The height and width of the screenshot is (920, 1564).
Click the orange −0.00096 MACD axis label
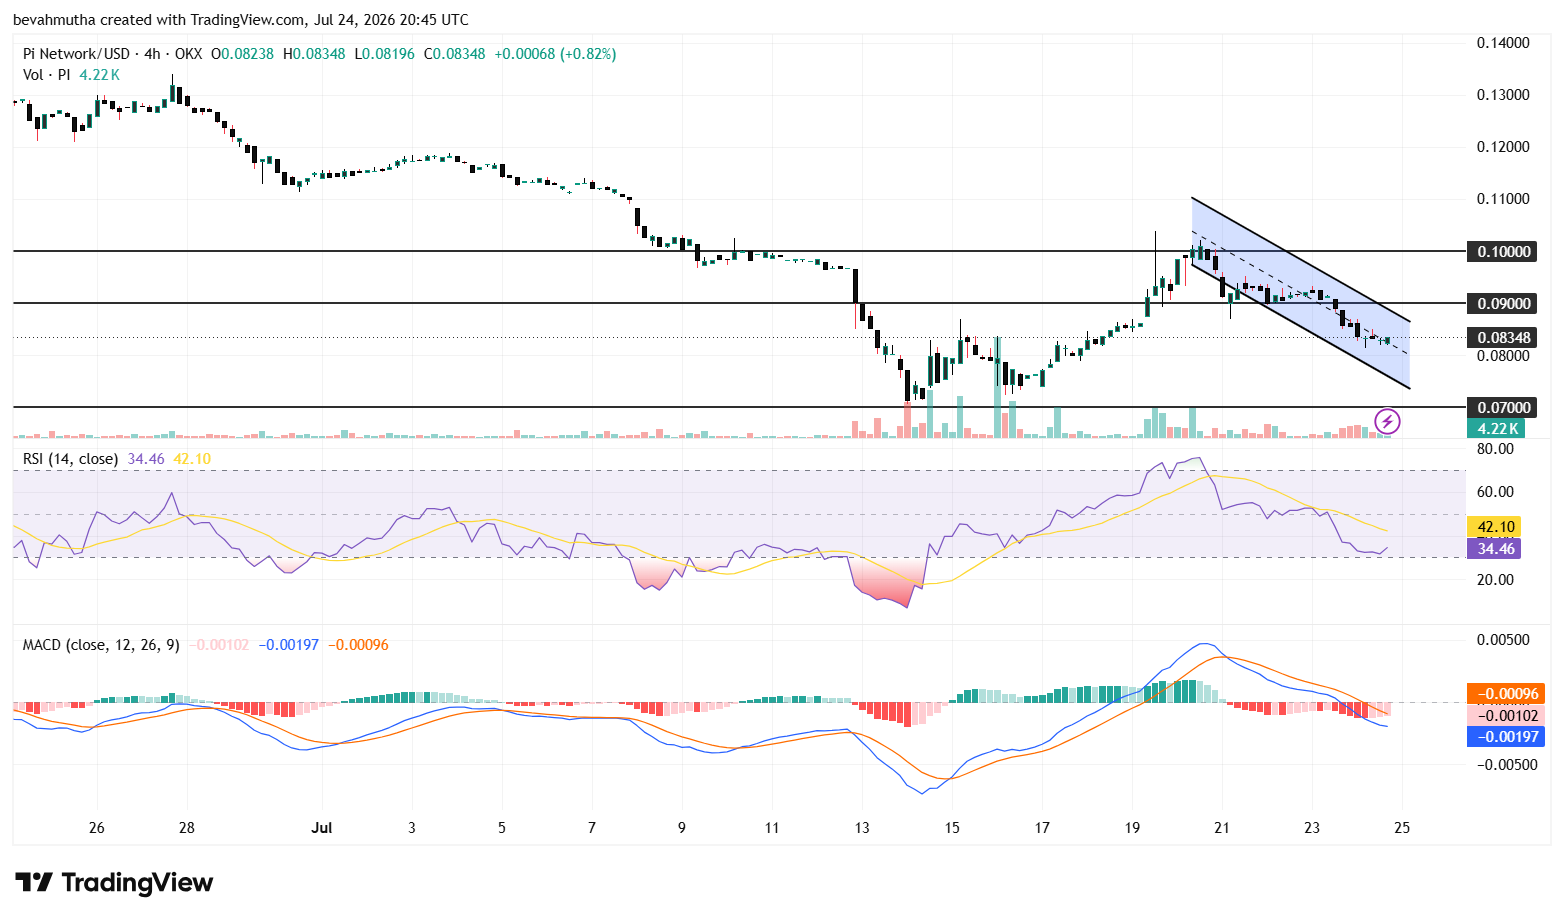pyautogui.click(x=1505, y=693)
